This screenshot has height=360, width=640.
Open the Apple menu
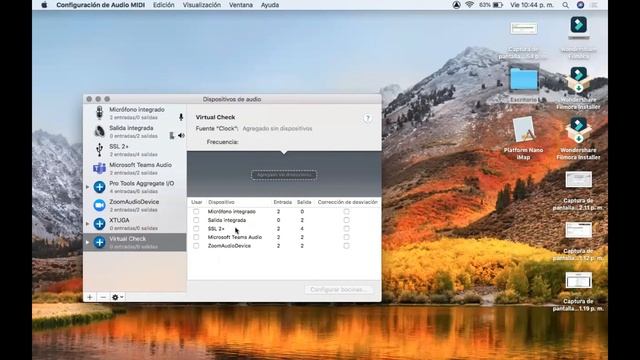pos(44,5)
